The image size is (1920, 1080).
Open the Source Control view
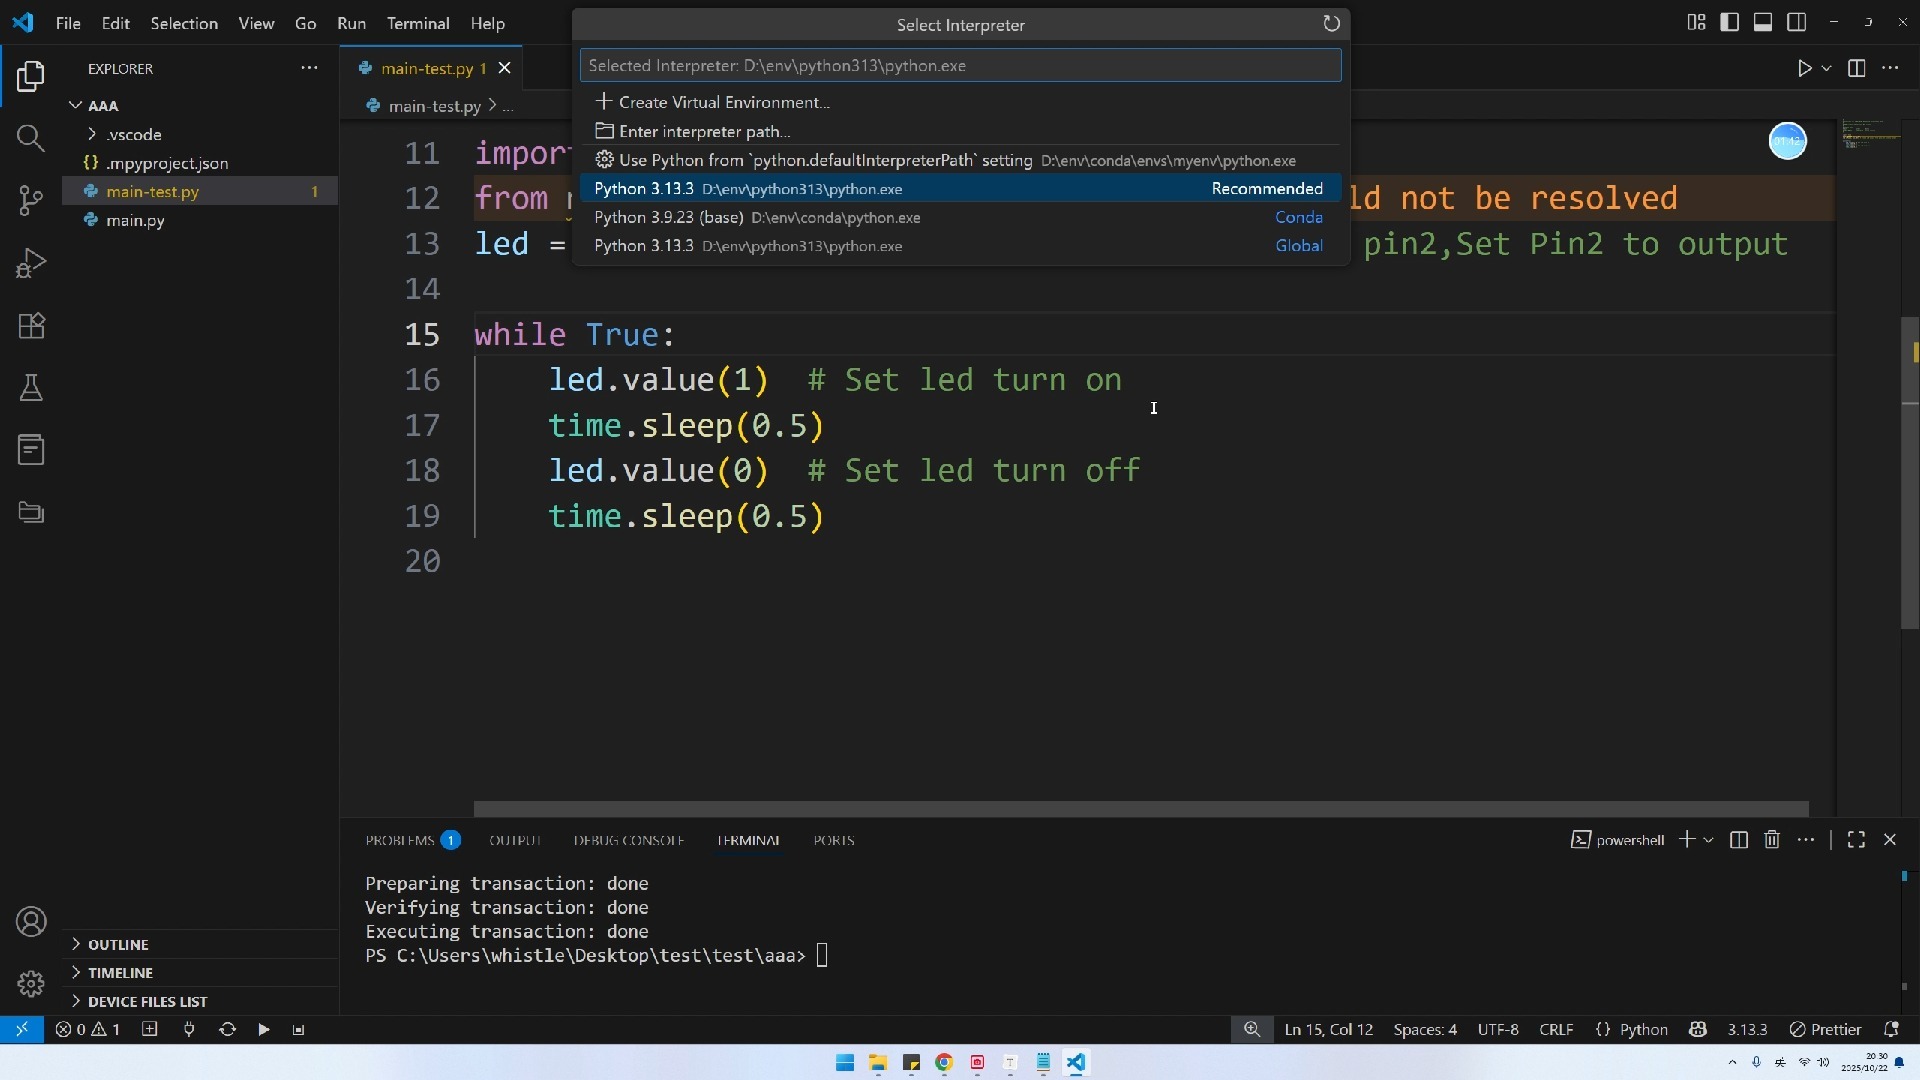tap(31, 201)
